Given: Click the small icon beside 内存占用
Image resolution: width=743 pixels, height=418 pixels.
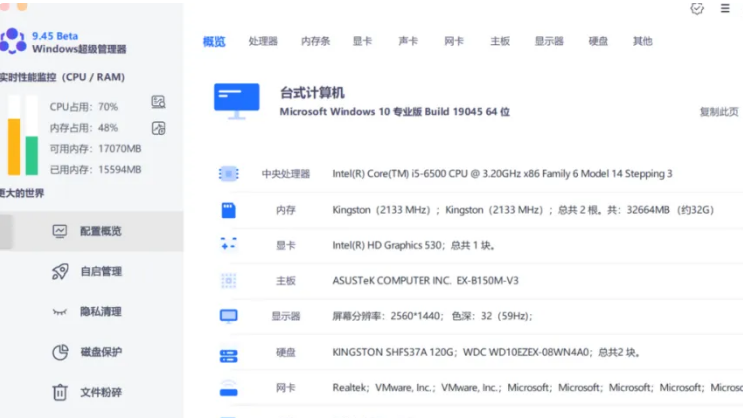Looking at the screenshot, I should point(158,128).
